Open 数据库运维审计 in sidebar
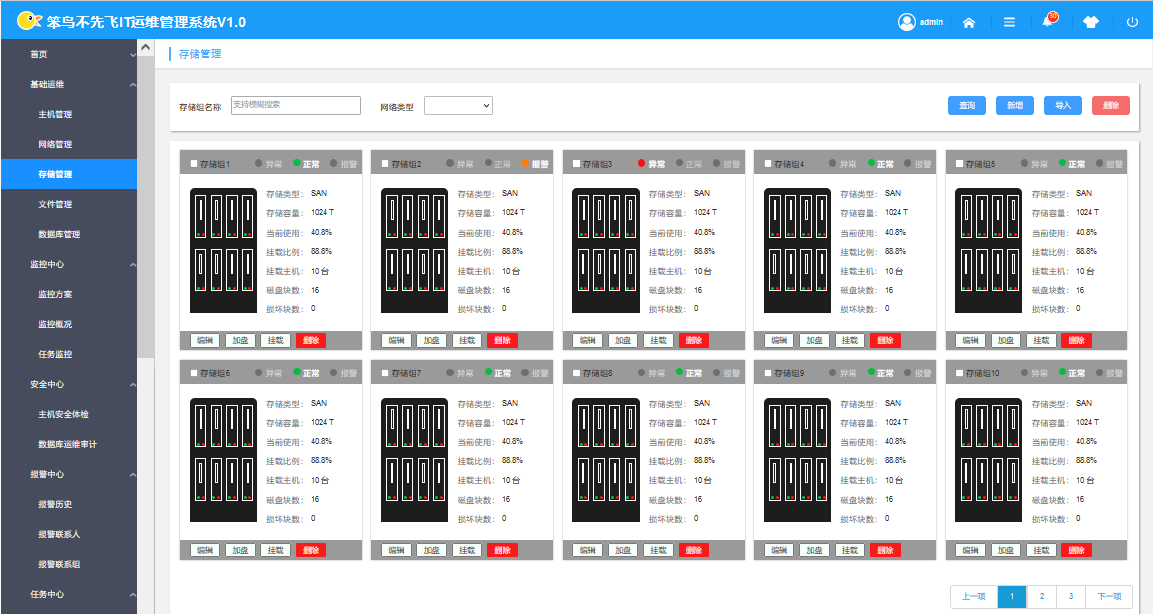This screenshot has height=614, width=1154. pyautogui.click(x=68, y=445)
